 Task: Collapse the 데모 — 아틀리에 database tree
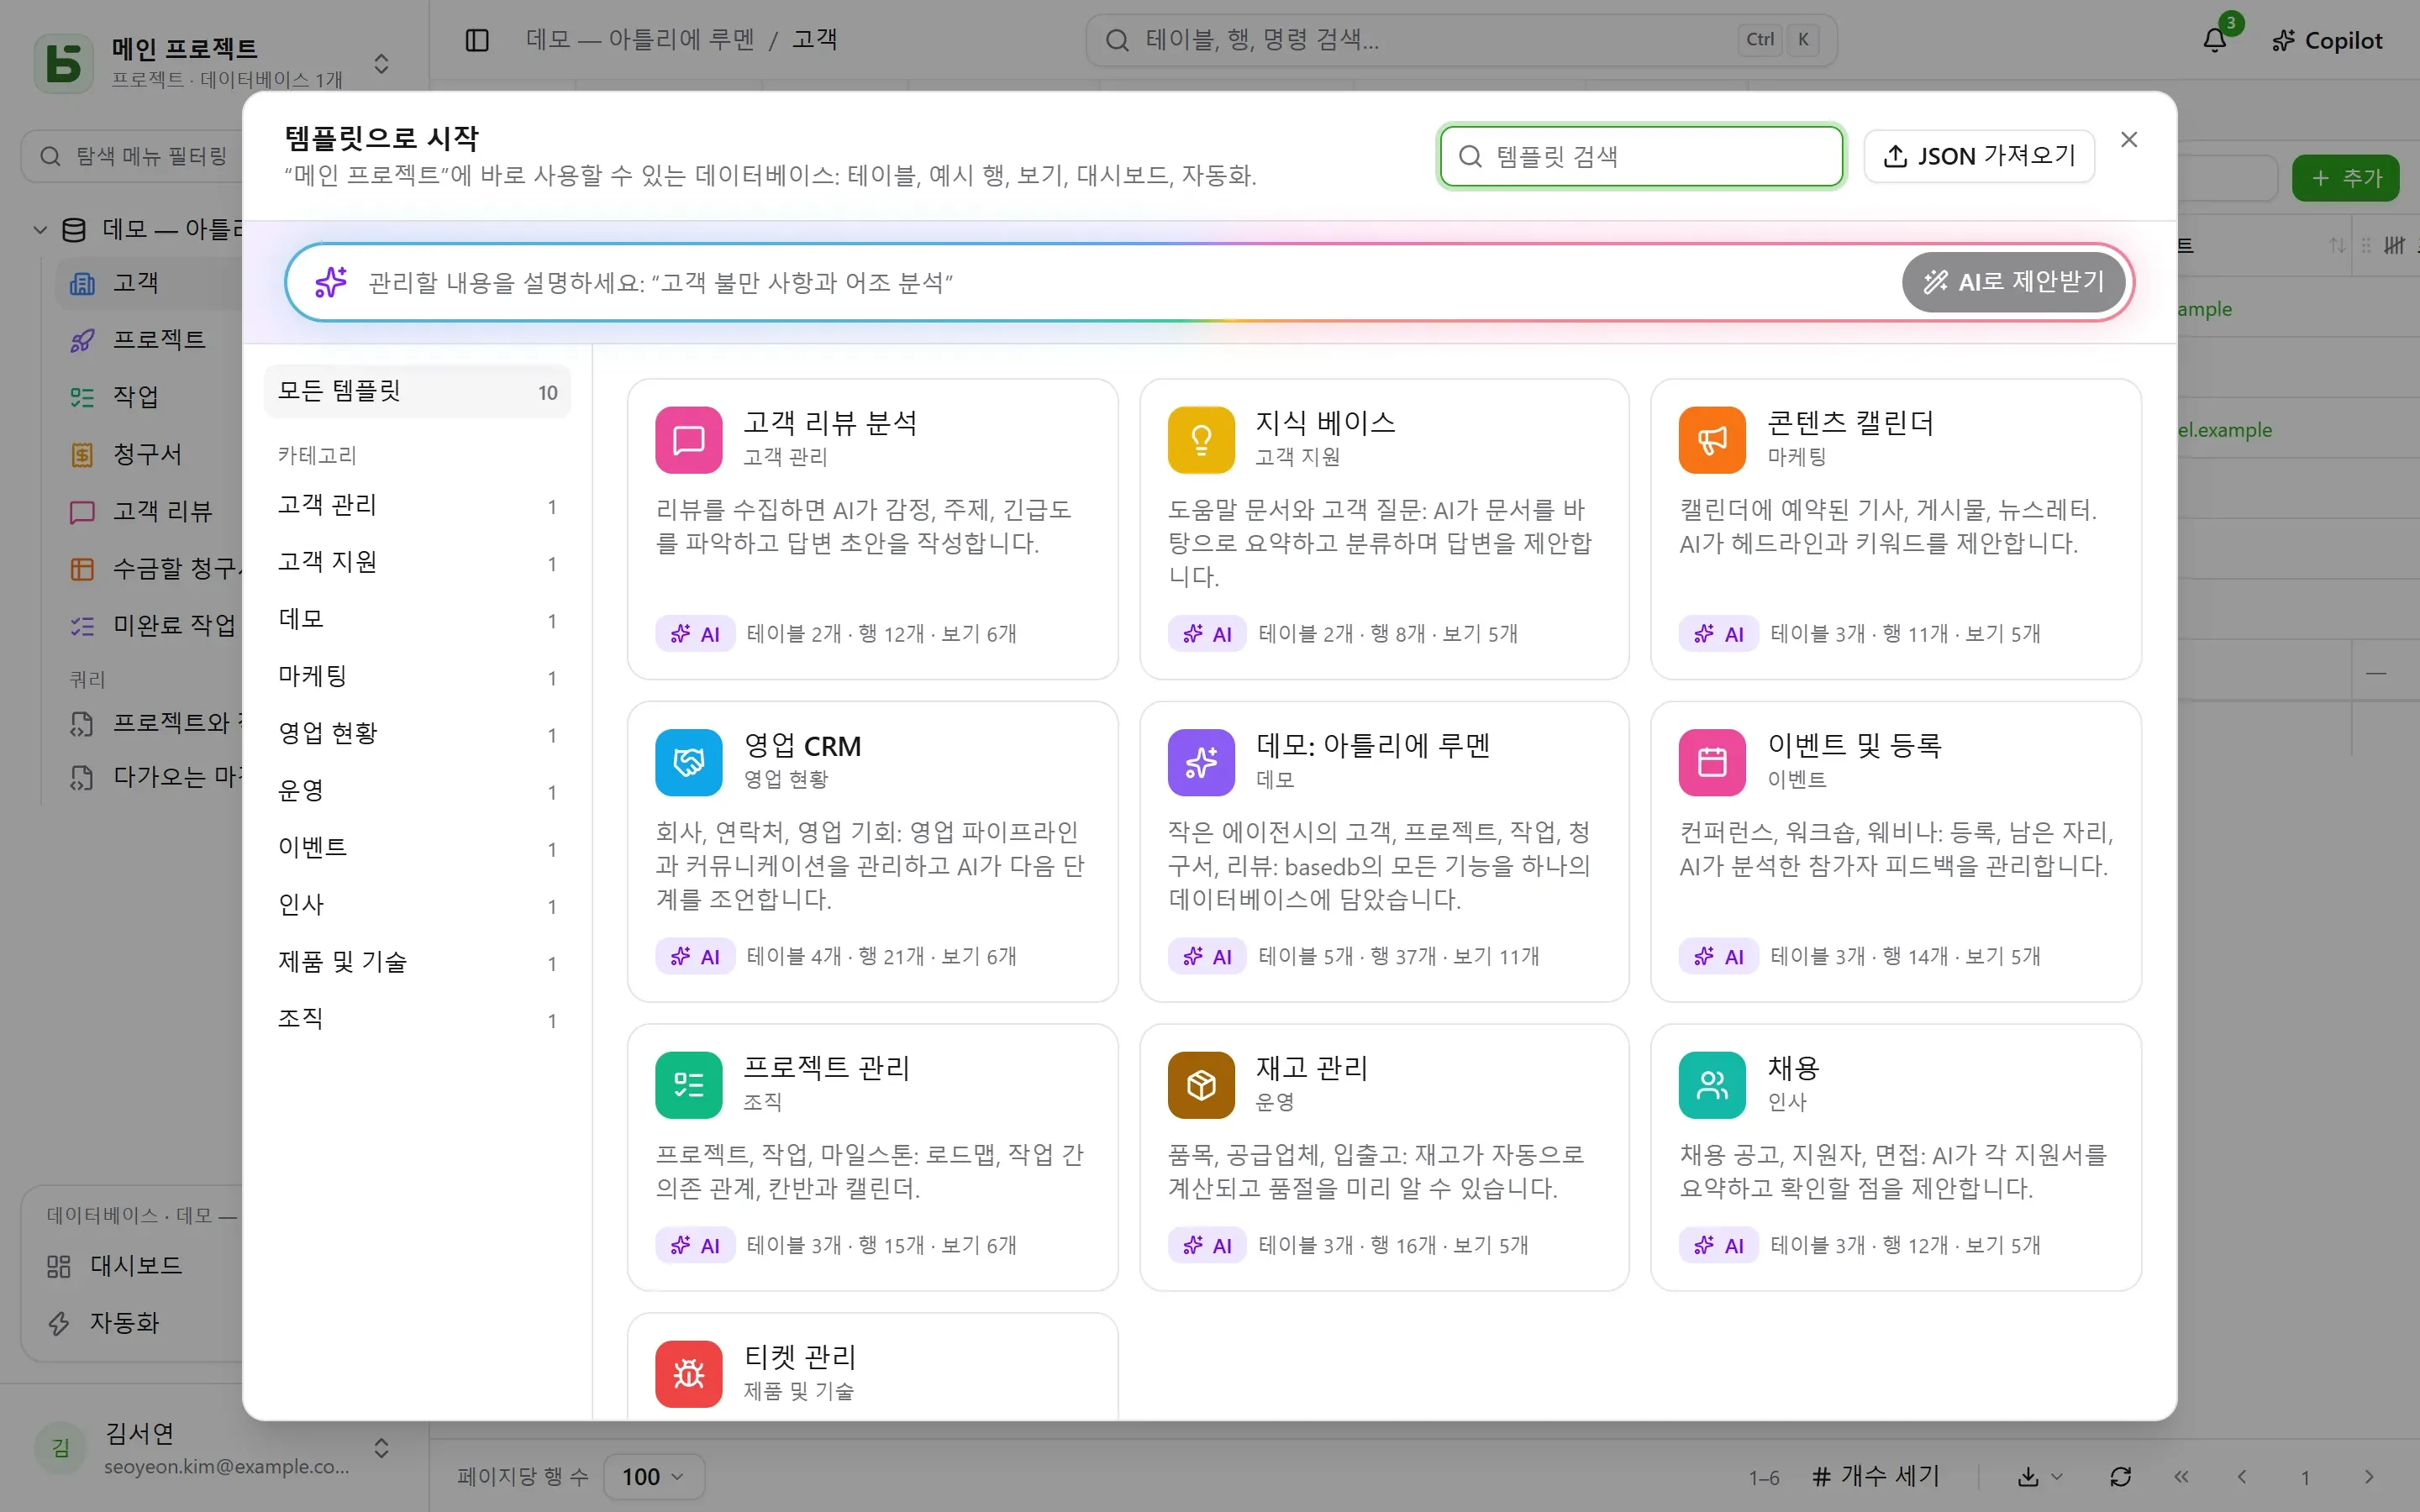(40, 230)
